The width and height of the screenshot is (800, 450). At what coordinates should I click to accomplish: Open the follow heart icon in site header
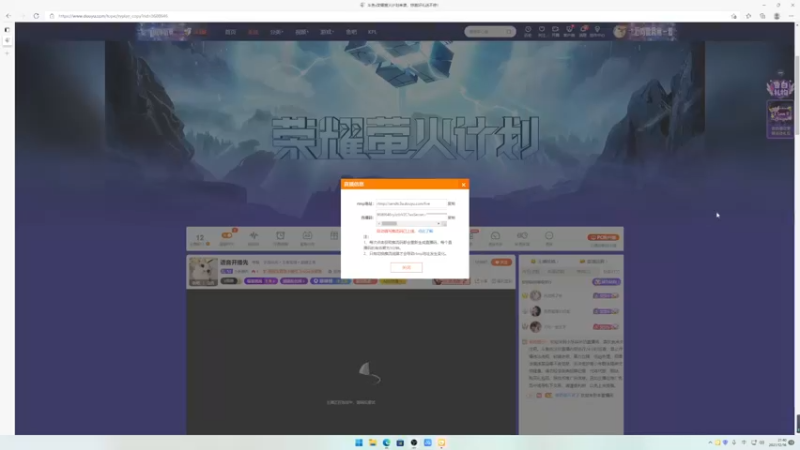coord(542,31)
